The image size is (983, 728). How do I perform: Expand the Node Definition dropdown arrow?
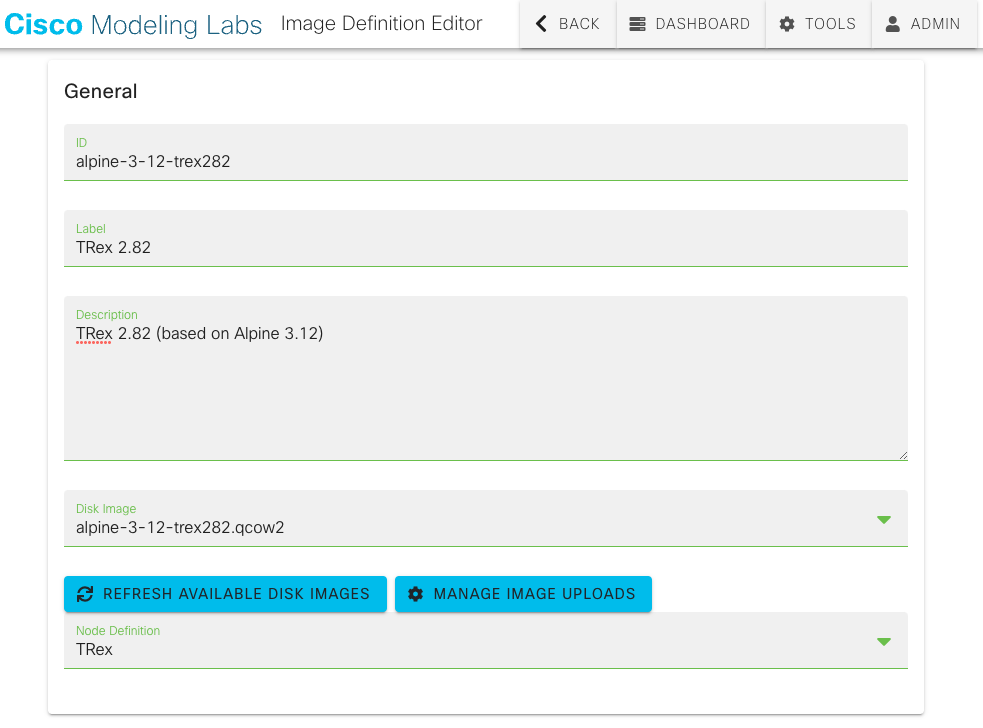click(884, 641)
